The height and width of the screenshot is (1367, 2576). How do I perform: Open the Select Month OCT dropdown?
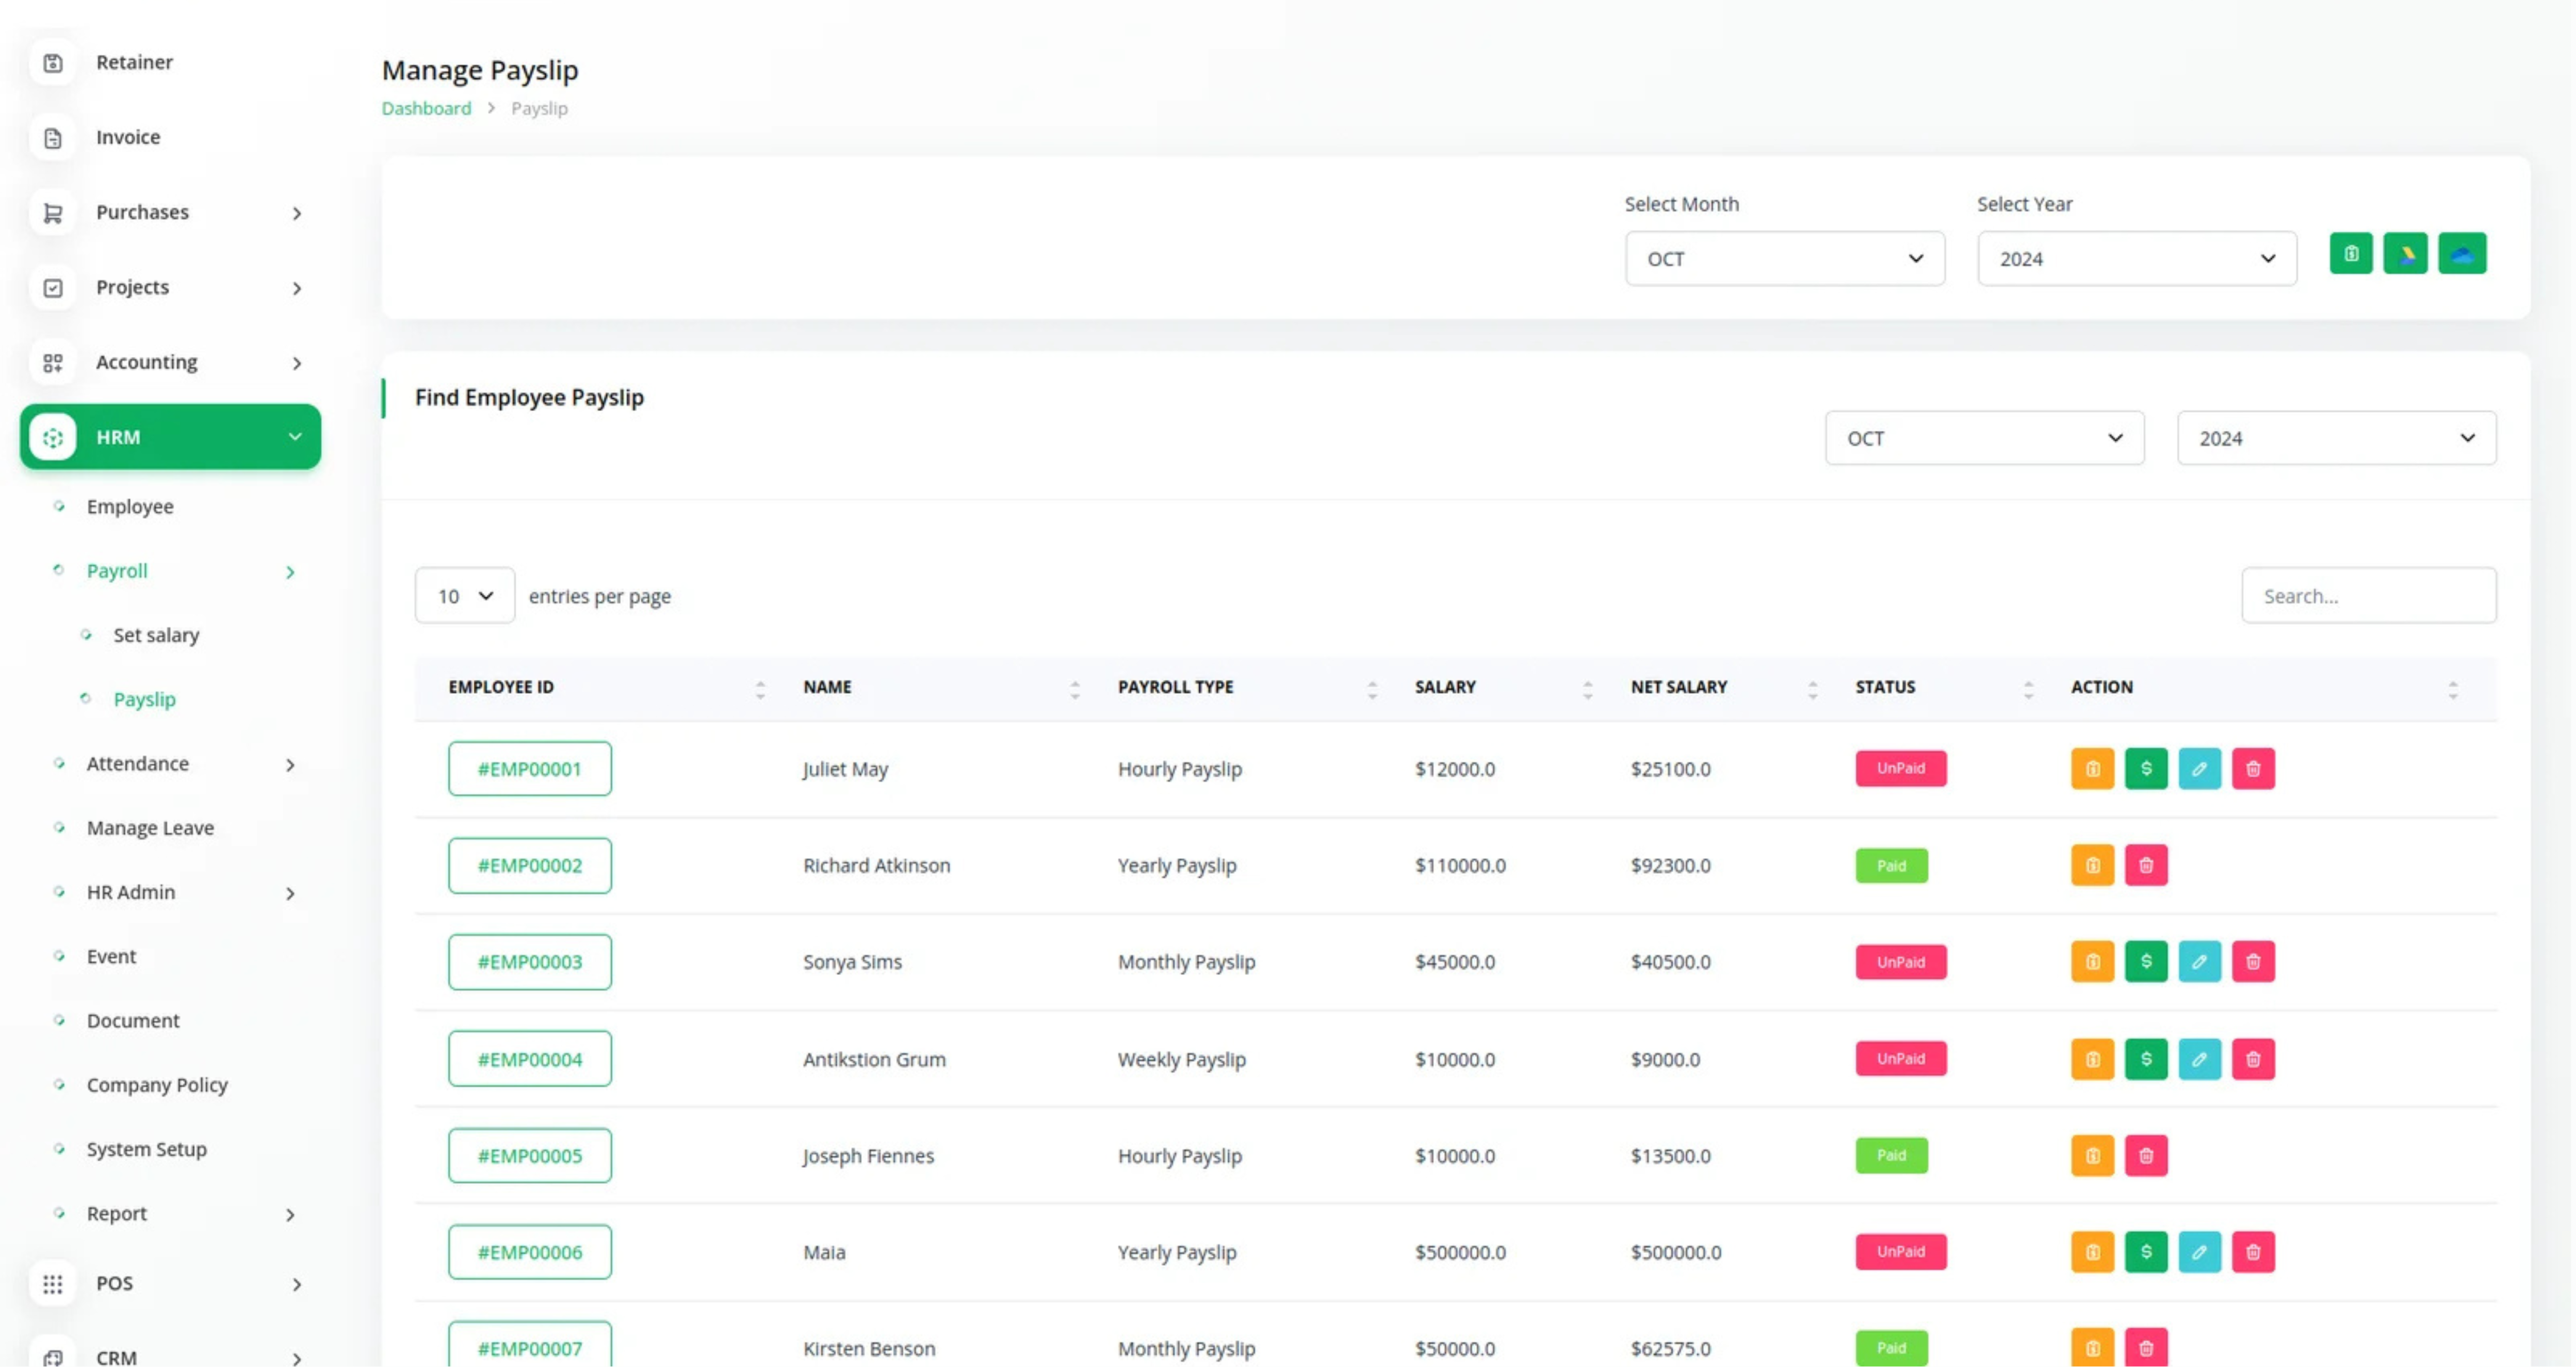pyautogui.click(x=1784, y=259)
